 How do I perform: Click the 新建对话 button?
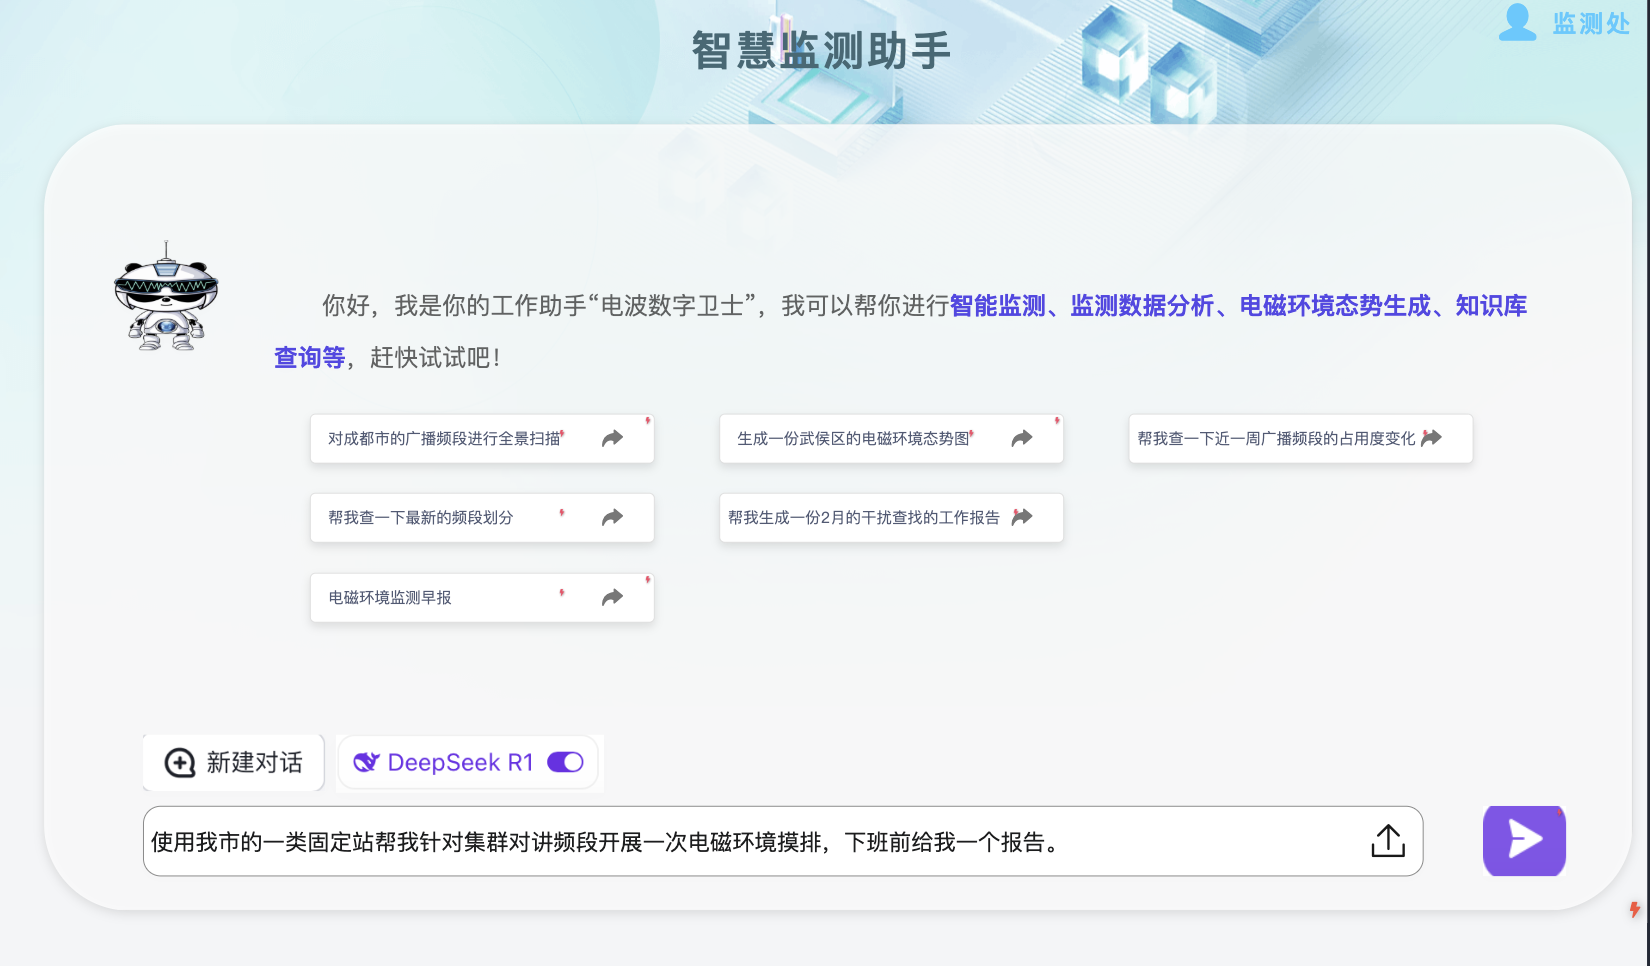233,762
